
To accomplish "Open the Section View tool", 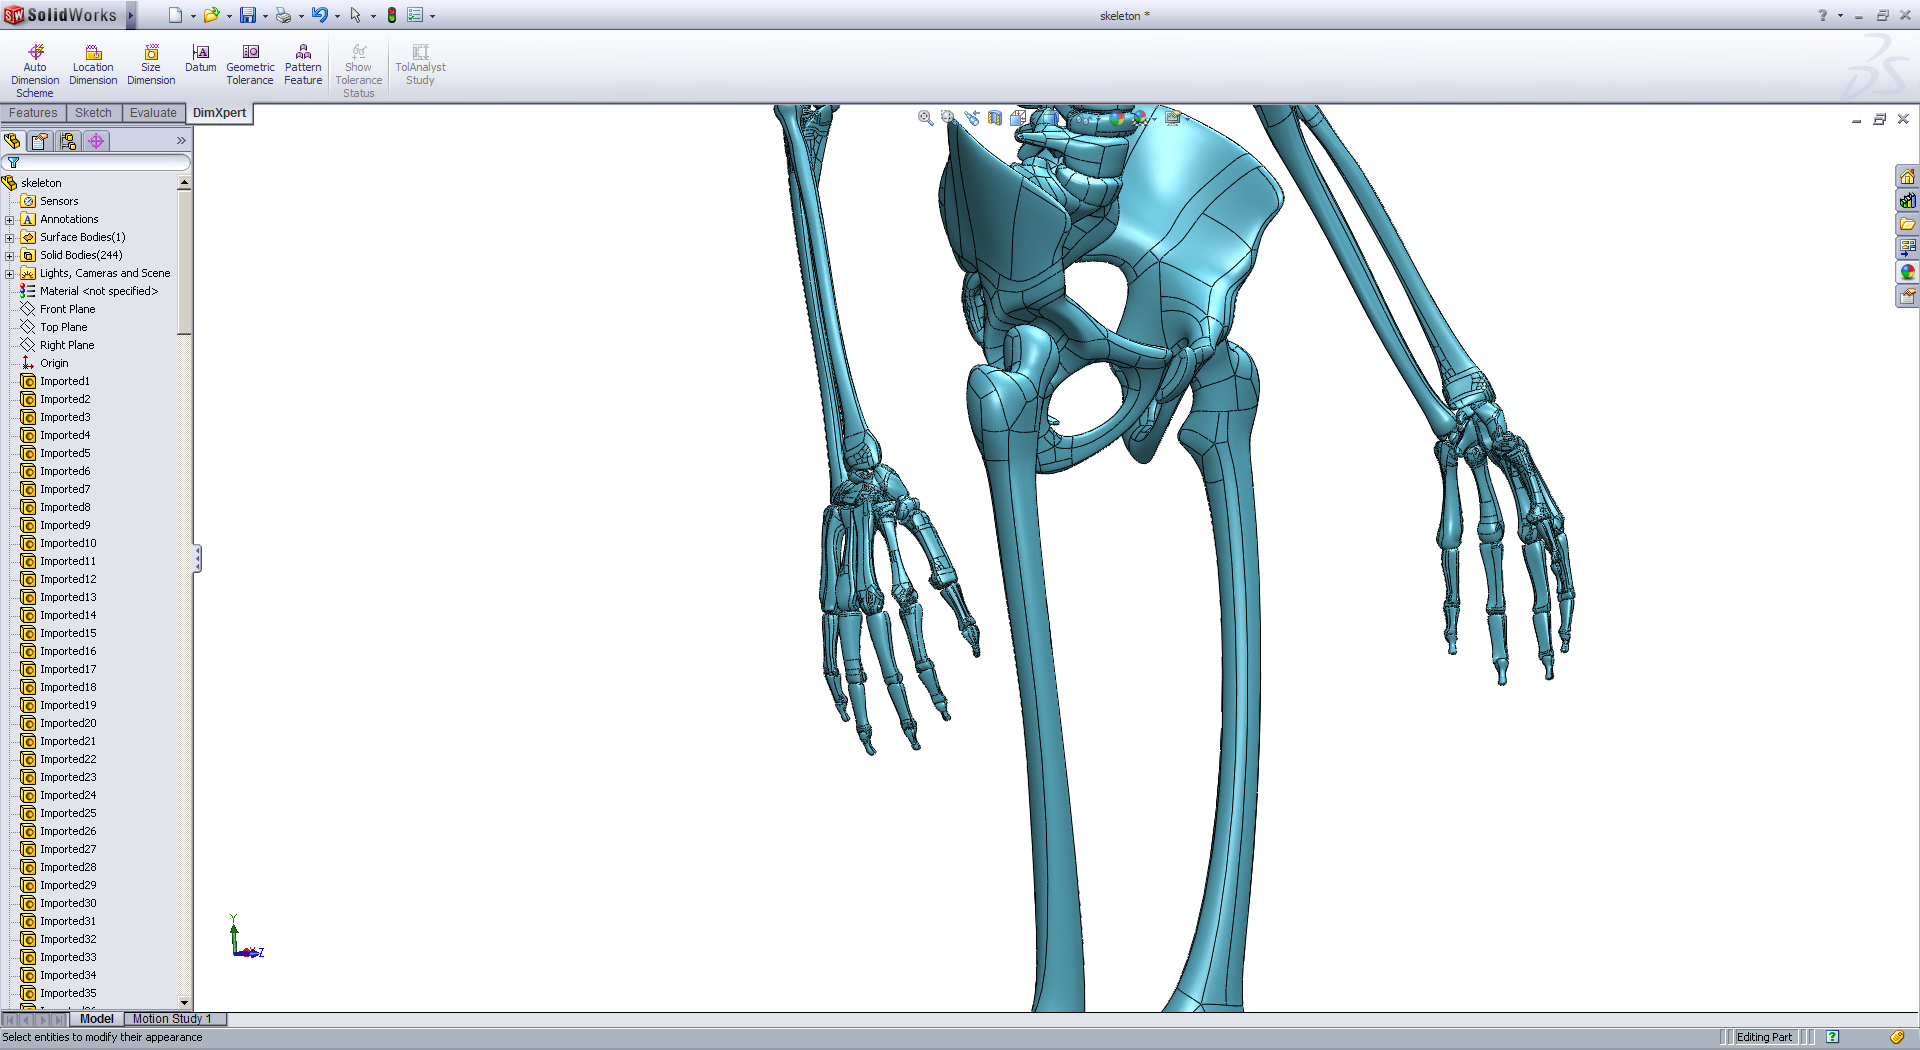I will [994, 117].
